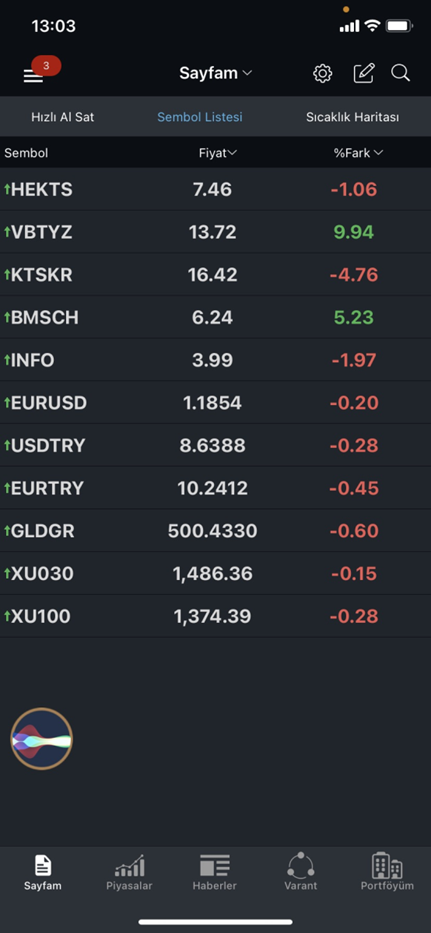
Task: Switch to Sıcaklık Haritası tab
Action: 352,117
